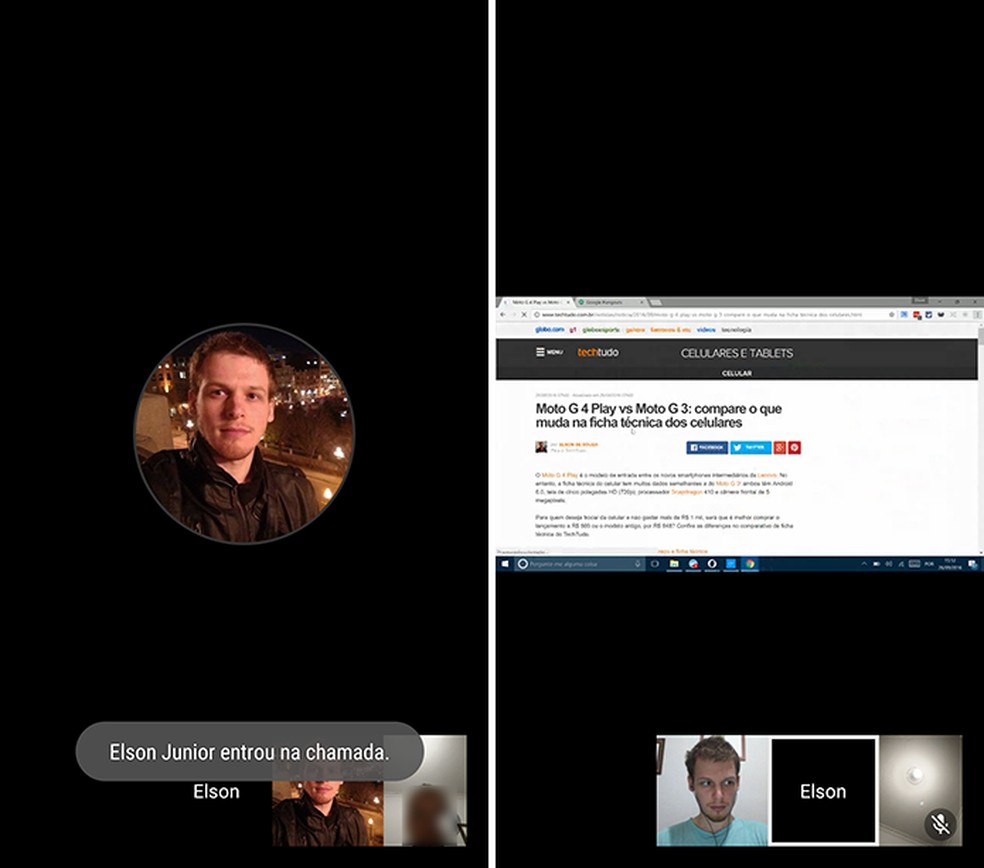This screenshot has height=868, width=984.
Task: Reload the page in Chrome
Action: [526, 314]
